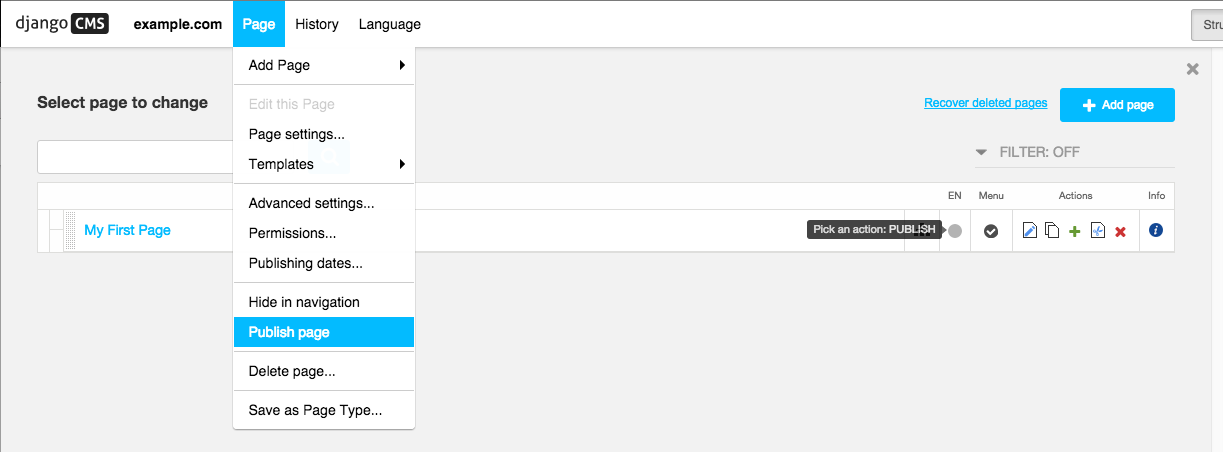Open the My First Page link
The image size is (1223, 452).
pyautogui.click(x=127, y=230)
